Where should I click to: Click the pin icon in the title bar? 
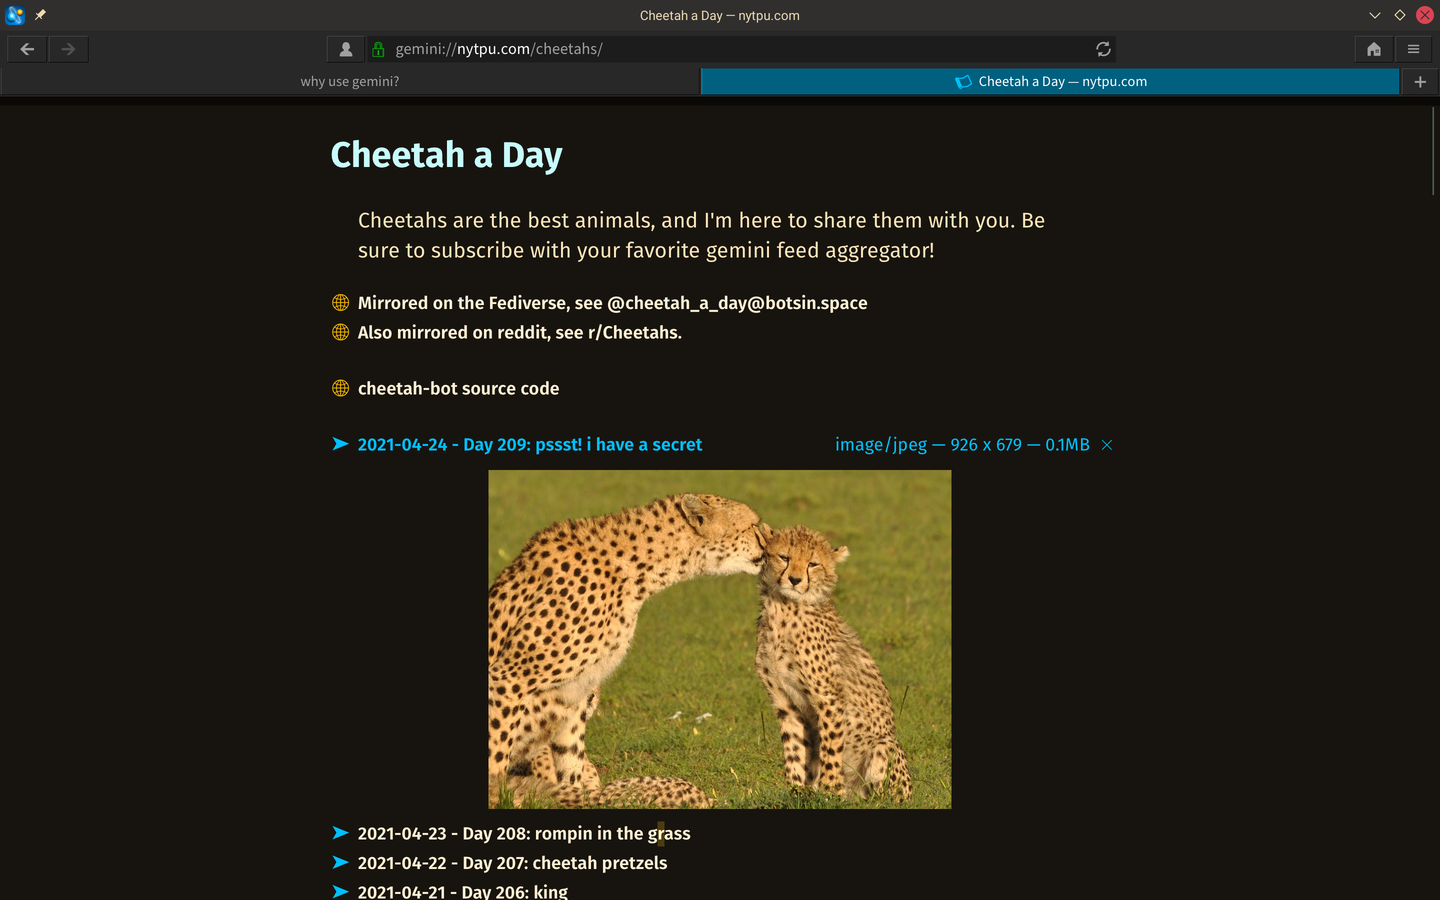[40, 15]
